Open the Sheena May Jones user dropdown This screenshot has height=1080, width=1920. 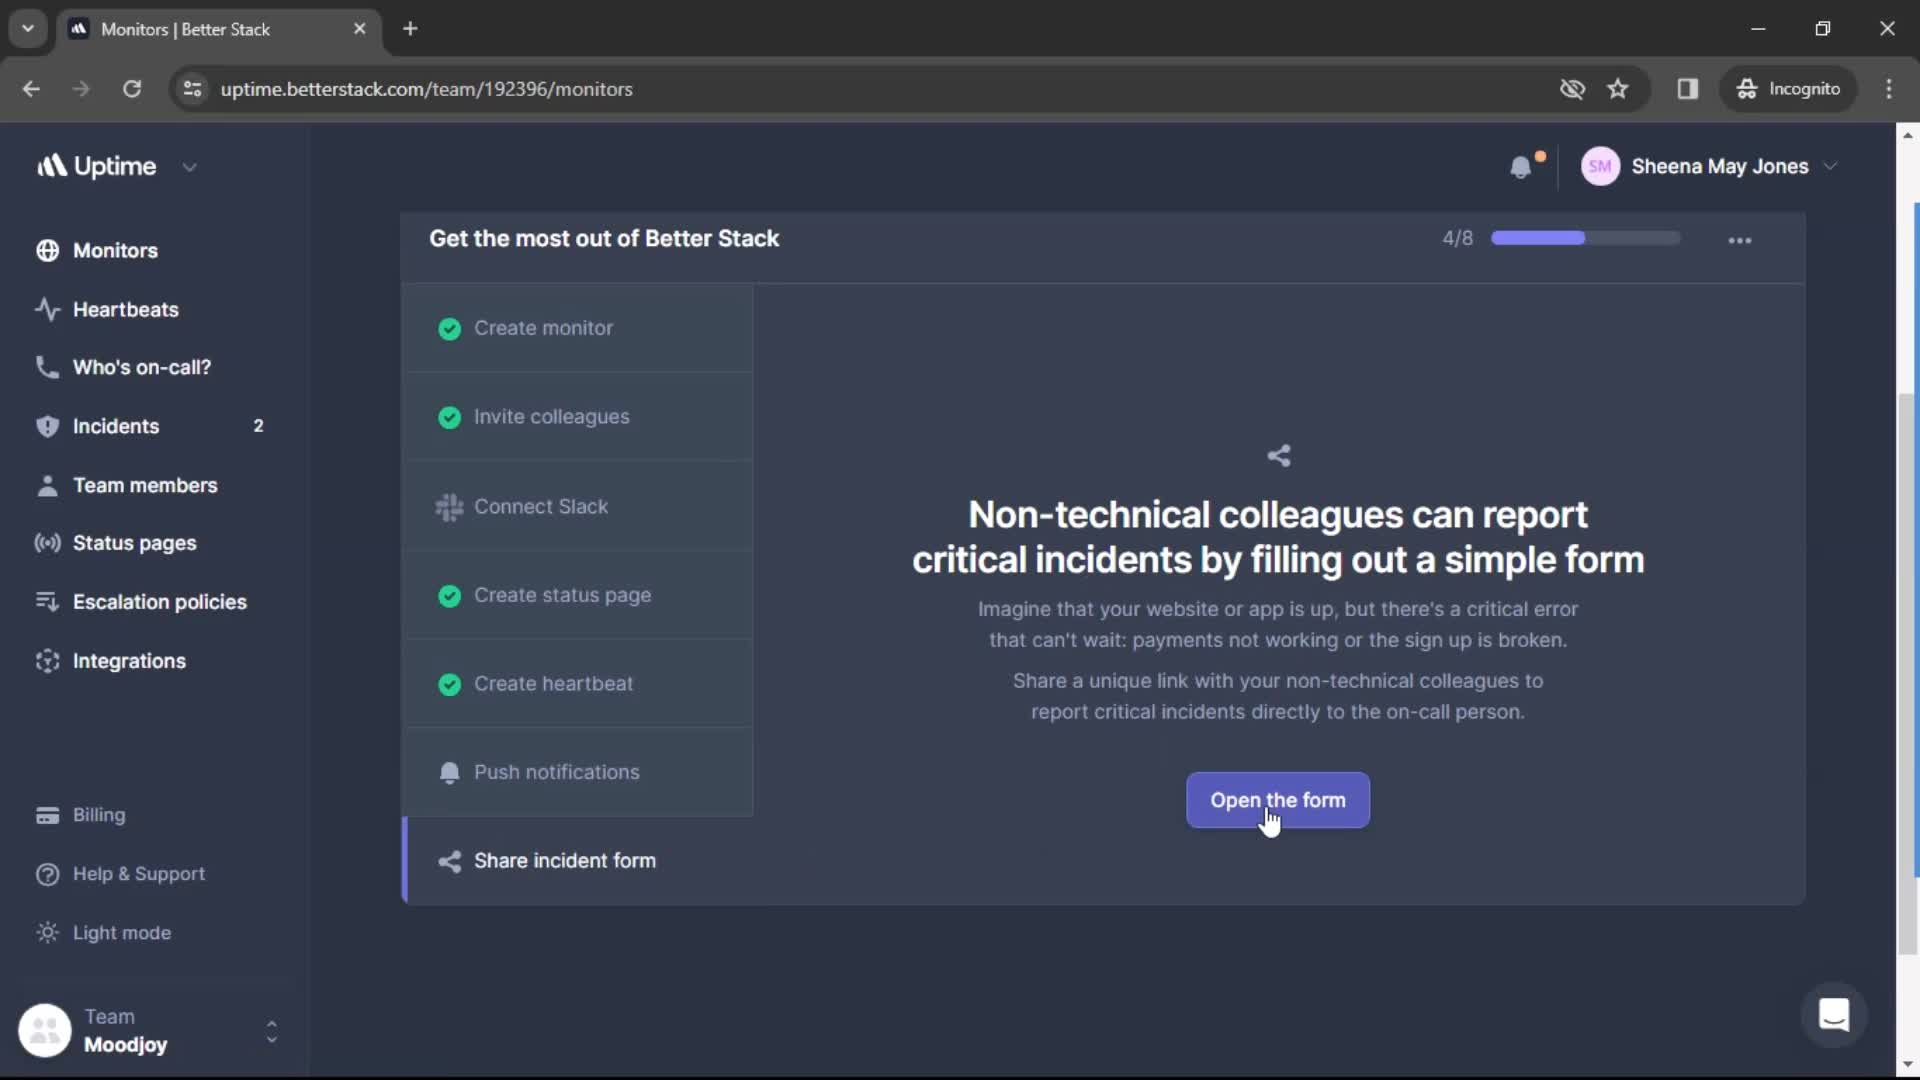pyautogui.click(x=1709, y=166)
